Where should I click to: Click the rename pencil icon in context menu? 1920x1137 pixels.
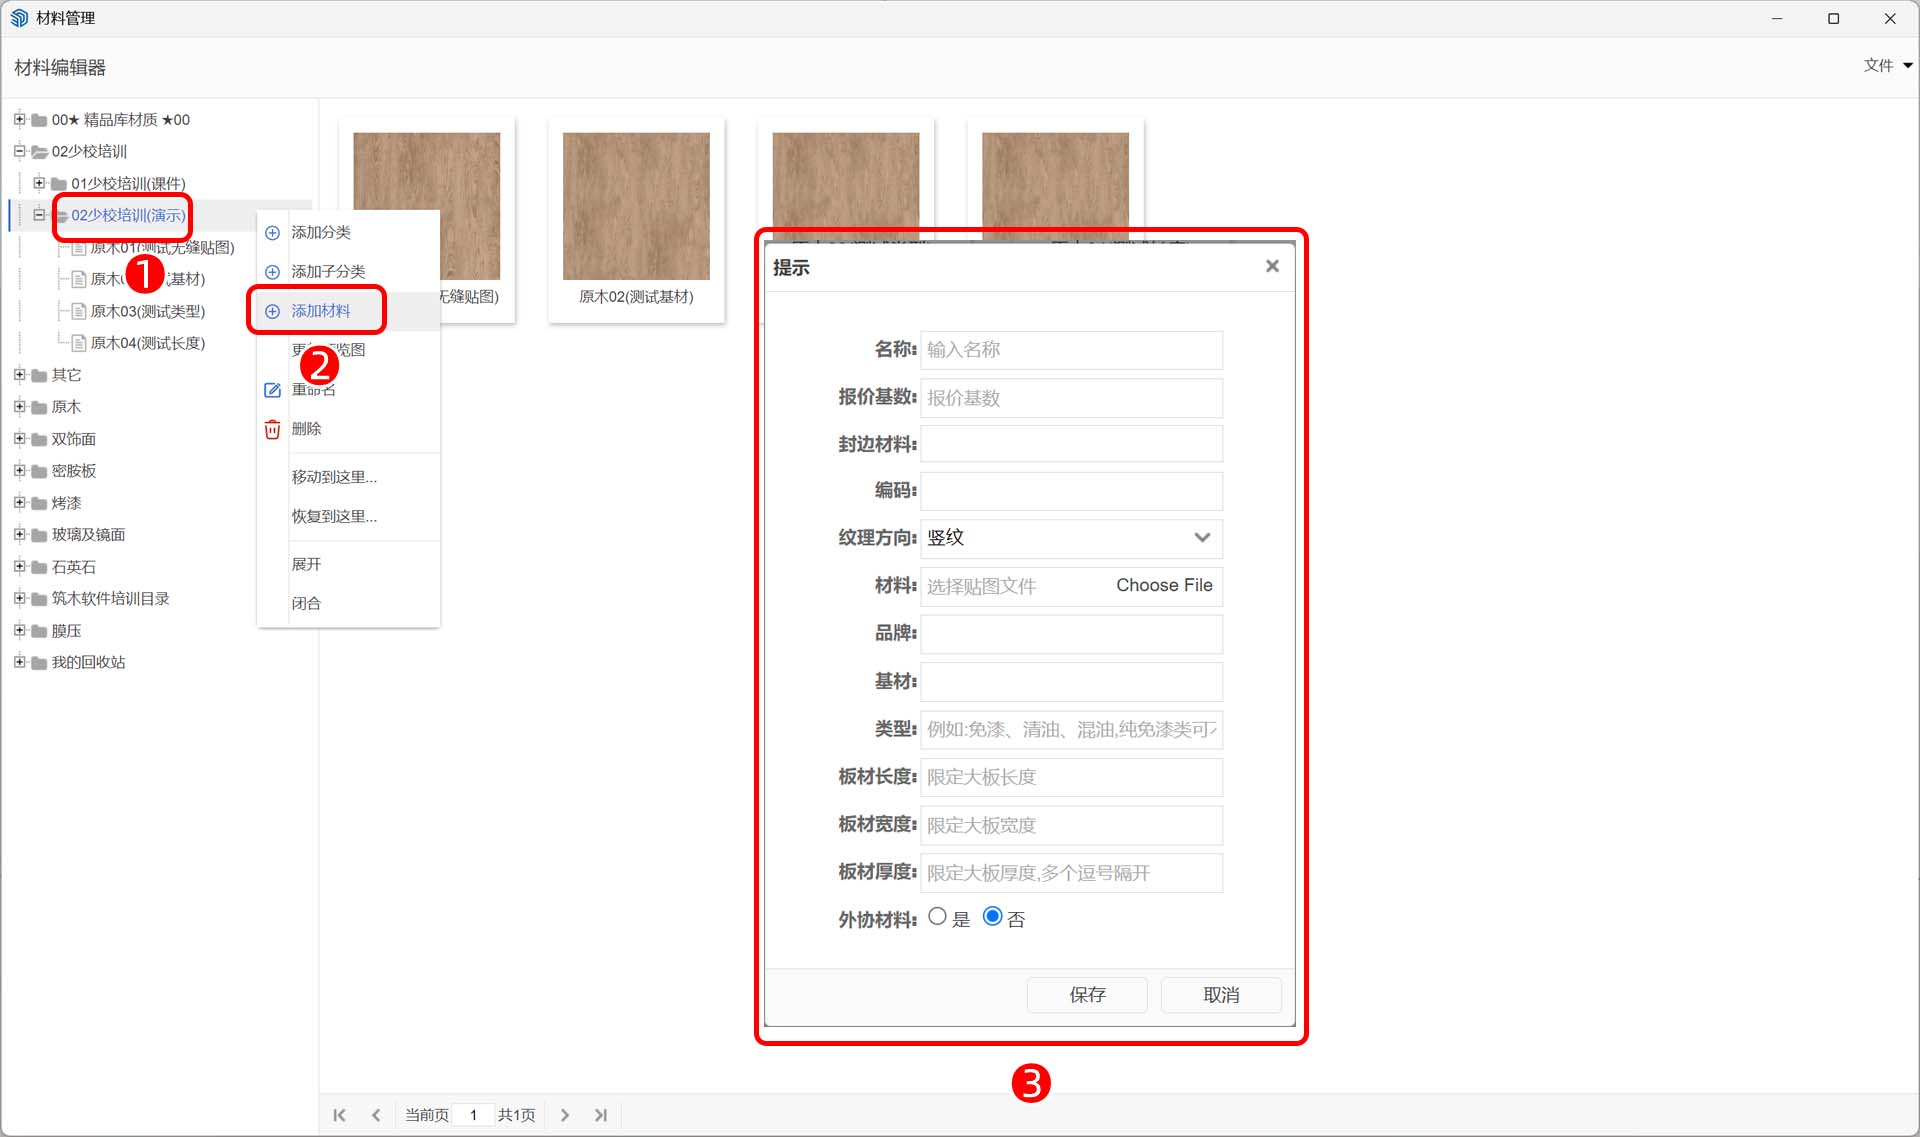pyautogui.click(x=271, y=390)
